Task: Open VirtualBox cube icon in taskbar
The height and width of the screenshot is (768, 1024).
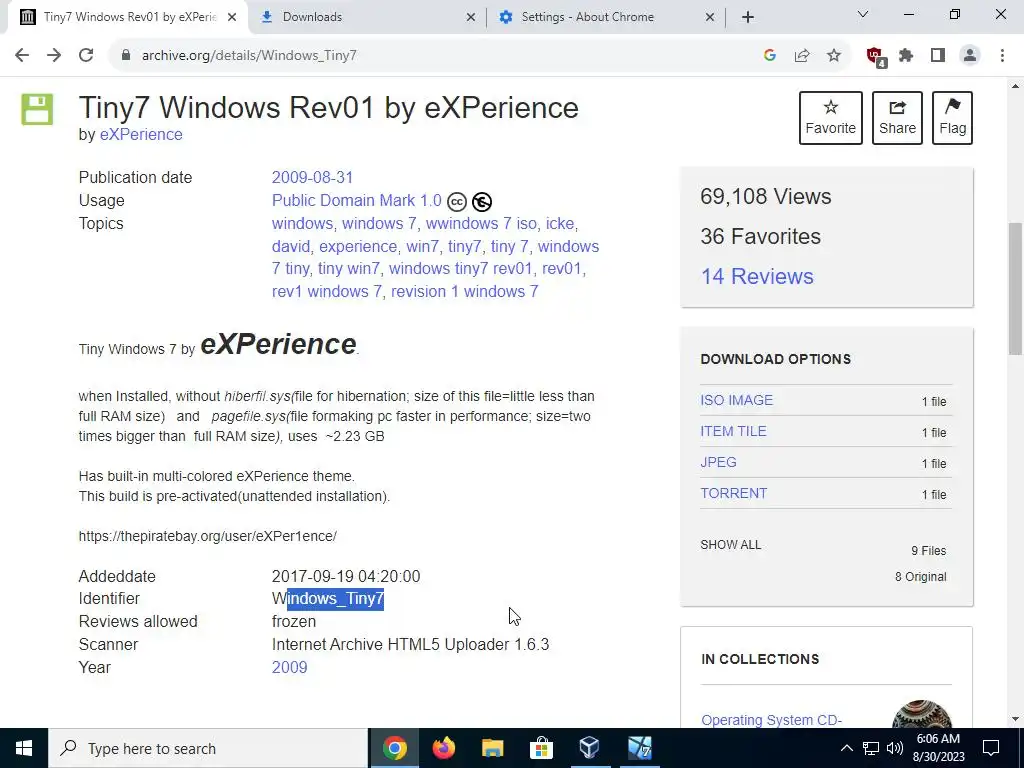Action: pos(589,748)
